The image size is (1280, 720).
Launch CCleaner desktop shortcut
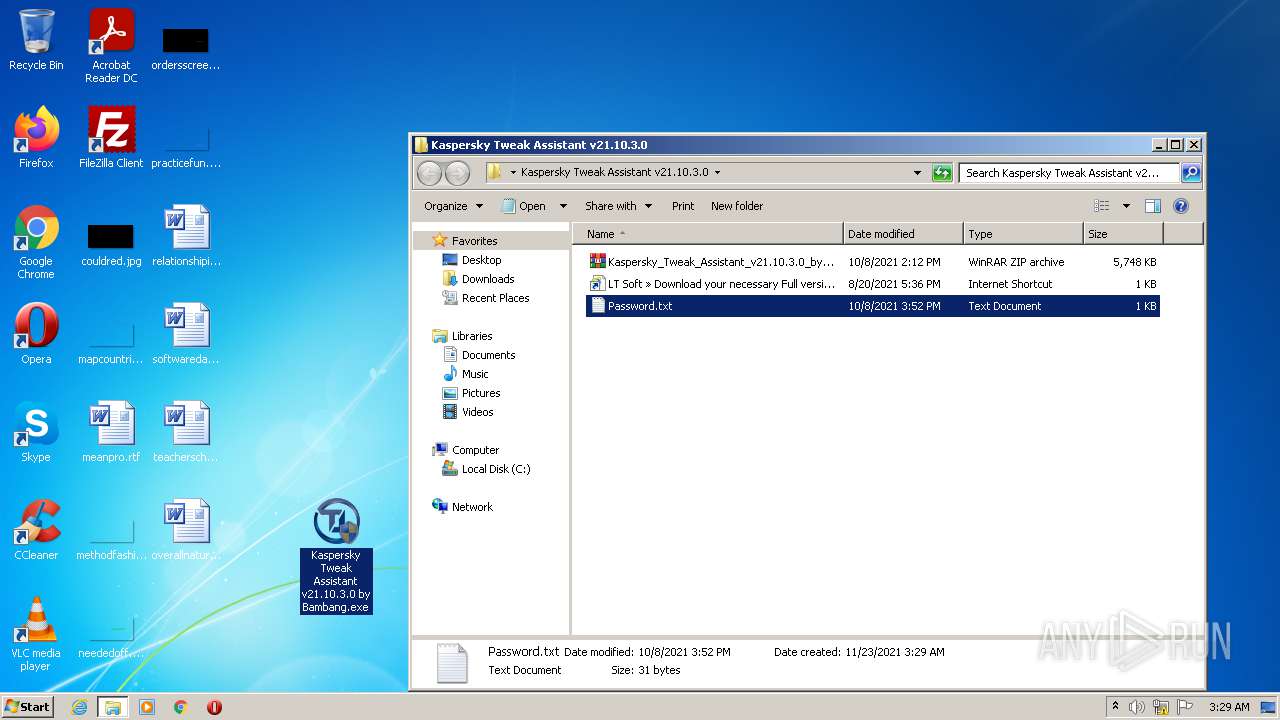[x=36, y=530]
